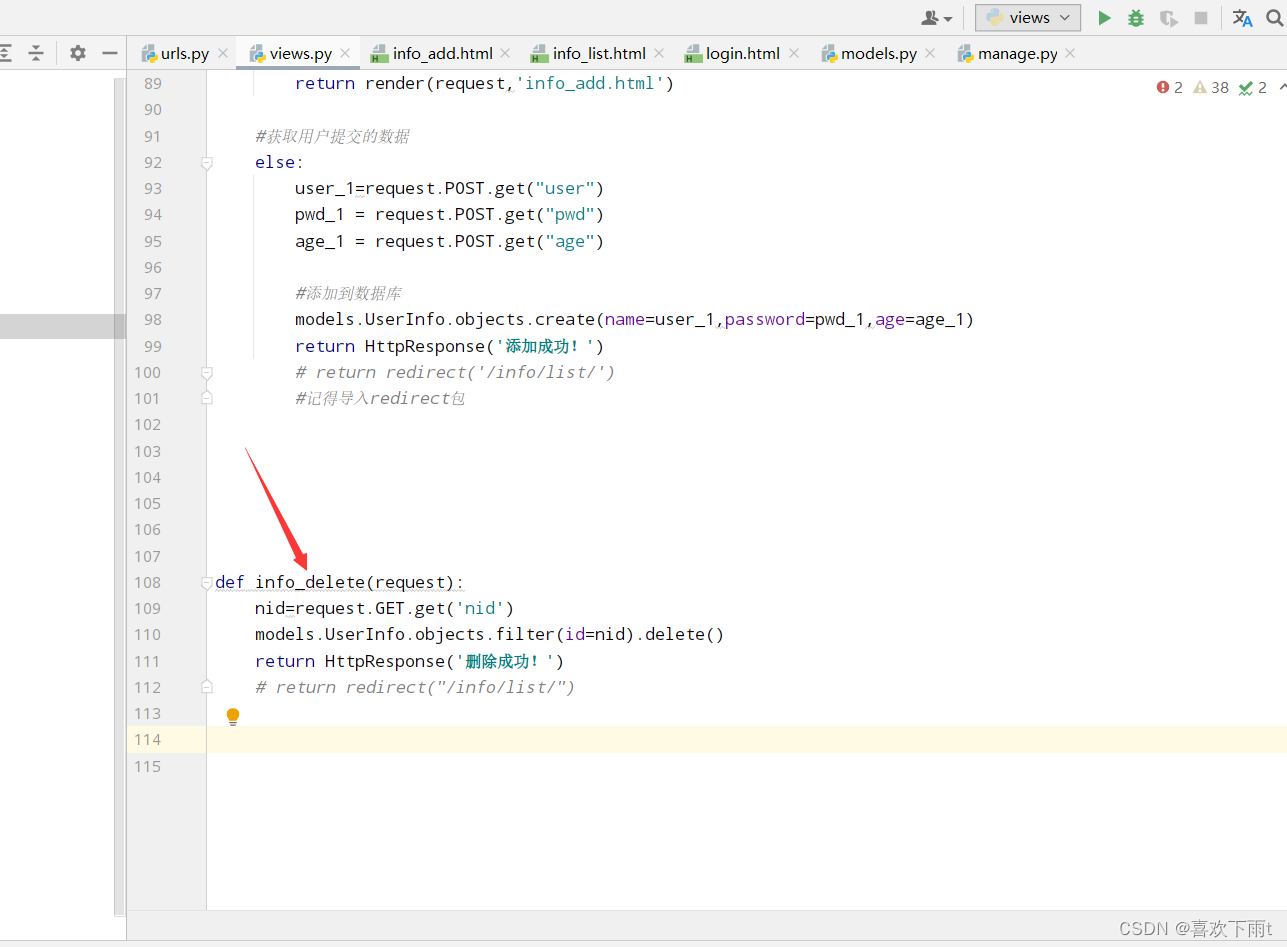Open project panel settings gear
This screenshot has width=1287, height=947.
pos(78,53)
